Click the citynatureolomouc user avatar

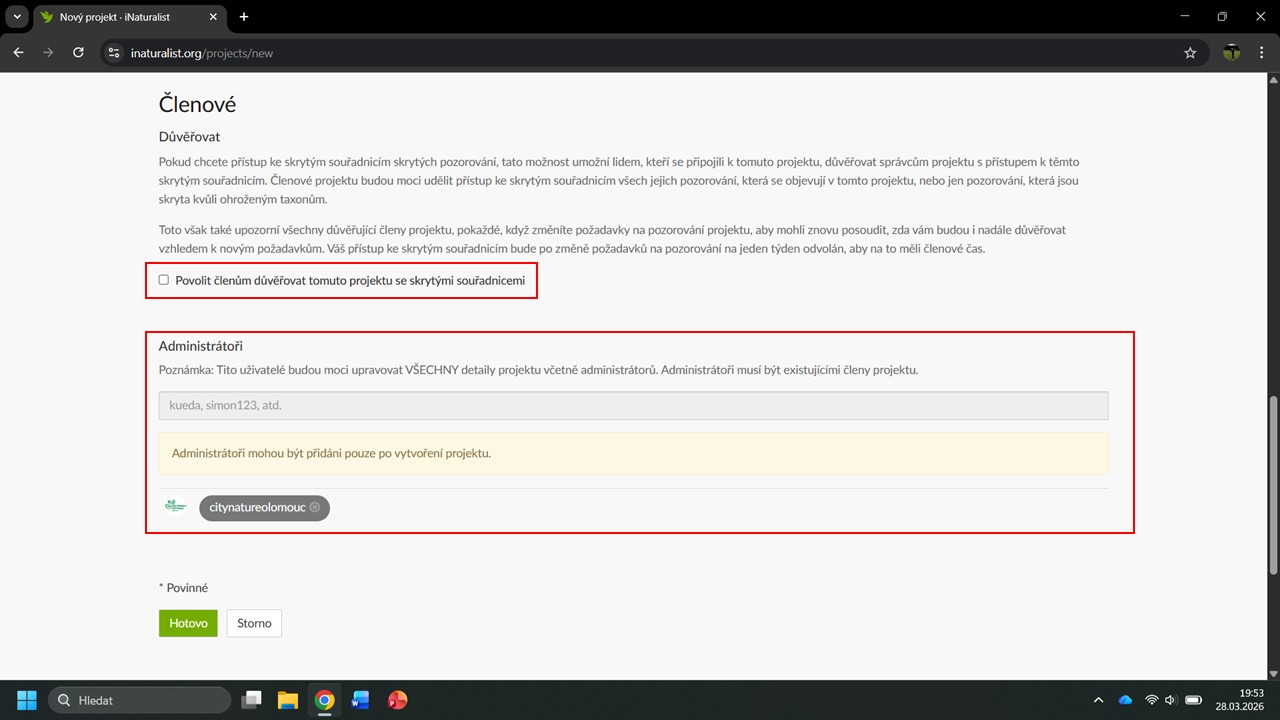pyautogui.click(x=176, y=507)
